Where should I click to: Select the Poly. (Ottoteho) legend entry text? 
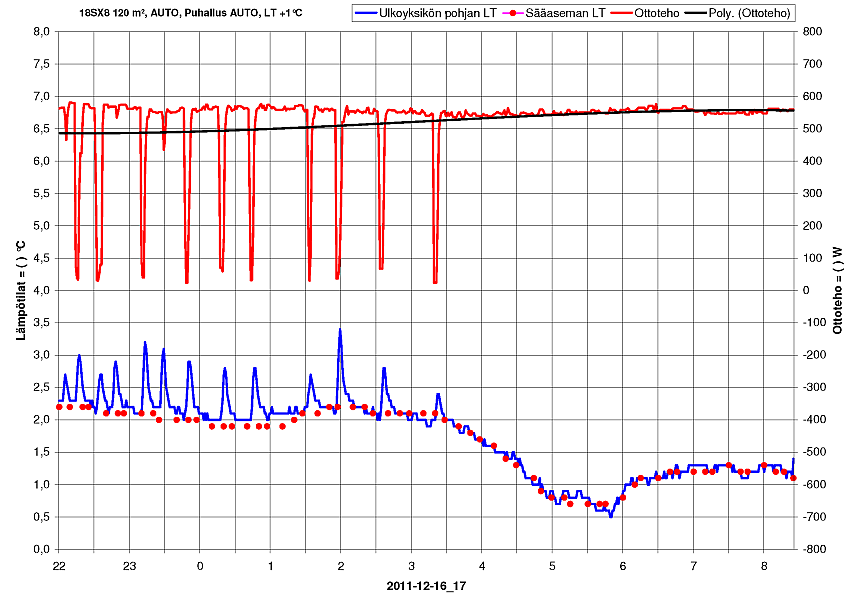pyautogui.click(x=751, y=13)
